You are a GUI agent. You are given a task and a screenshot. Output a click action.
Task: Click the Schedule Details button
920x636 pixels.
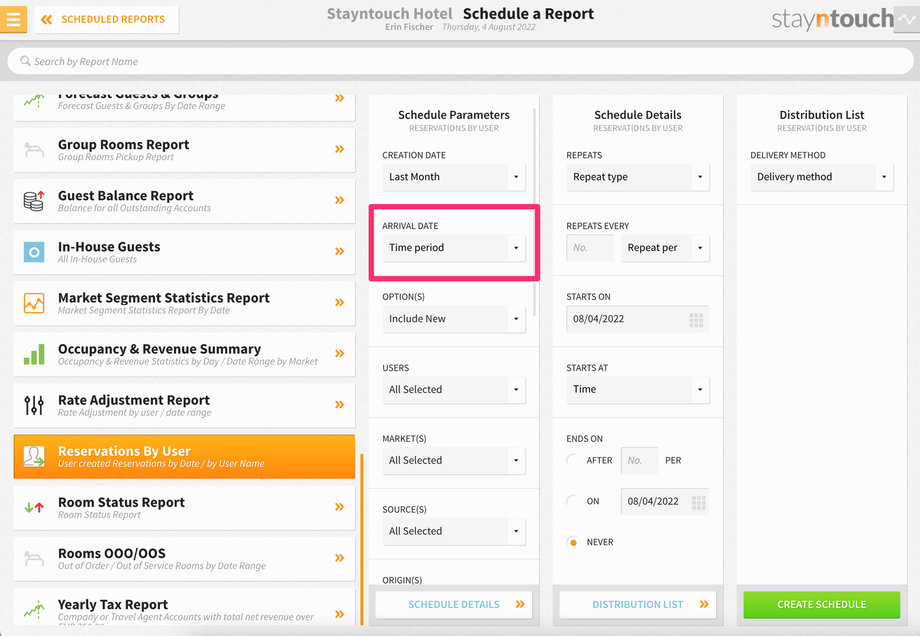pyautogui.click(x=454, y=604)
